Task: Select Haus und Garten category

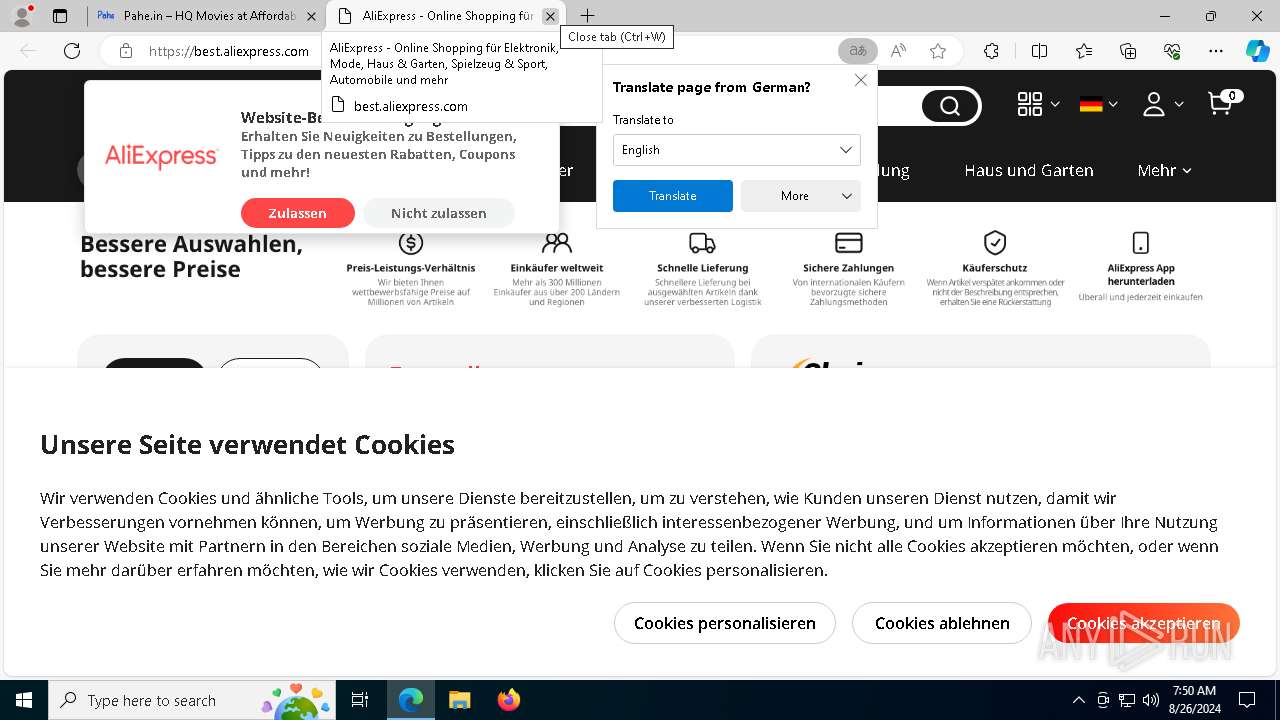Action: 1028,171
